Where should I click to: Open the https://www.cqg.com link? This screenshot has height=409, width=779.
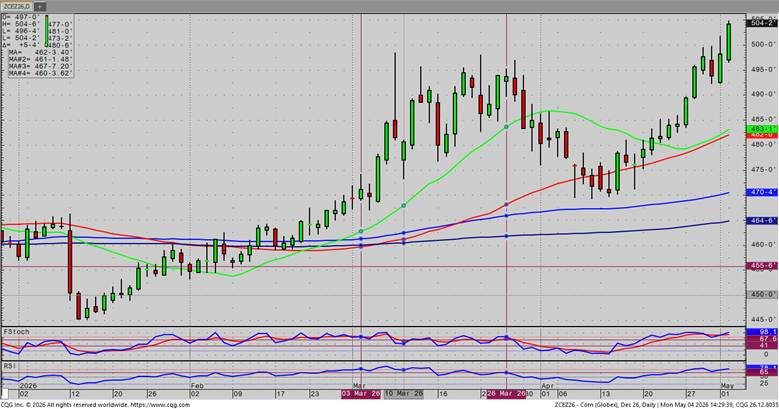[160, 405]
